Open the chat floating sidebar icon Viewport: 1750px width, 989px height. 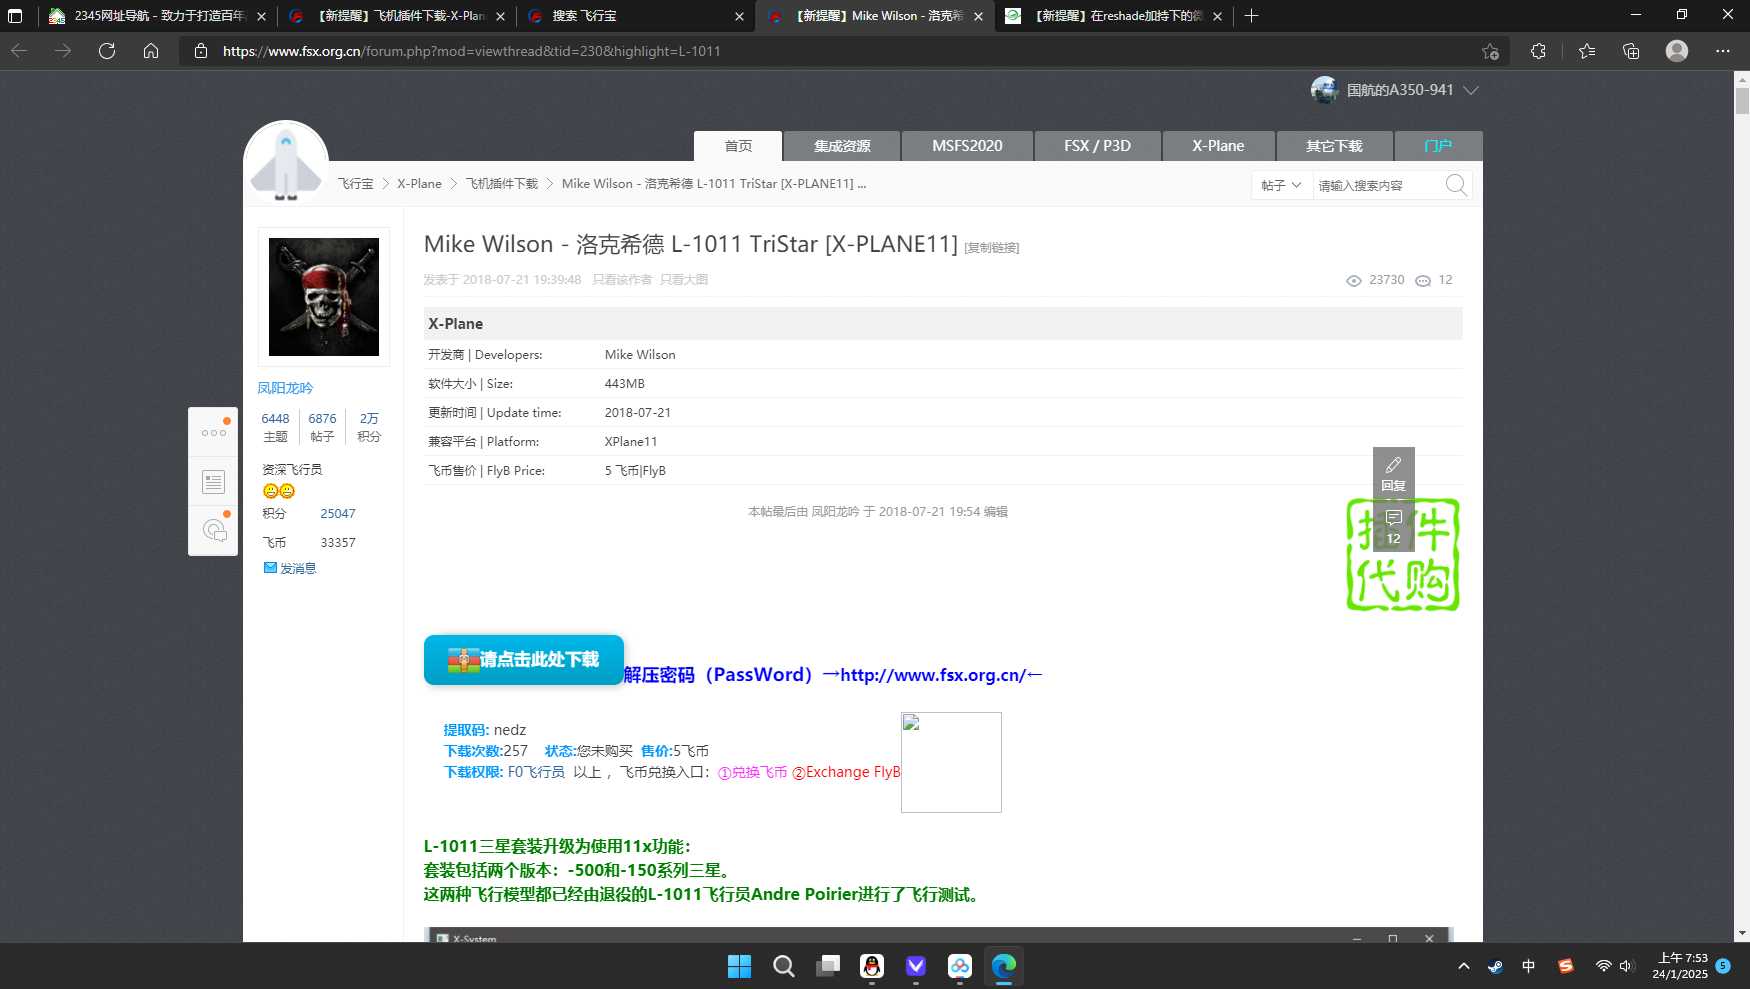(214, 531)
